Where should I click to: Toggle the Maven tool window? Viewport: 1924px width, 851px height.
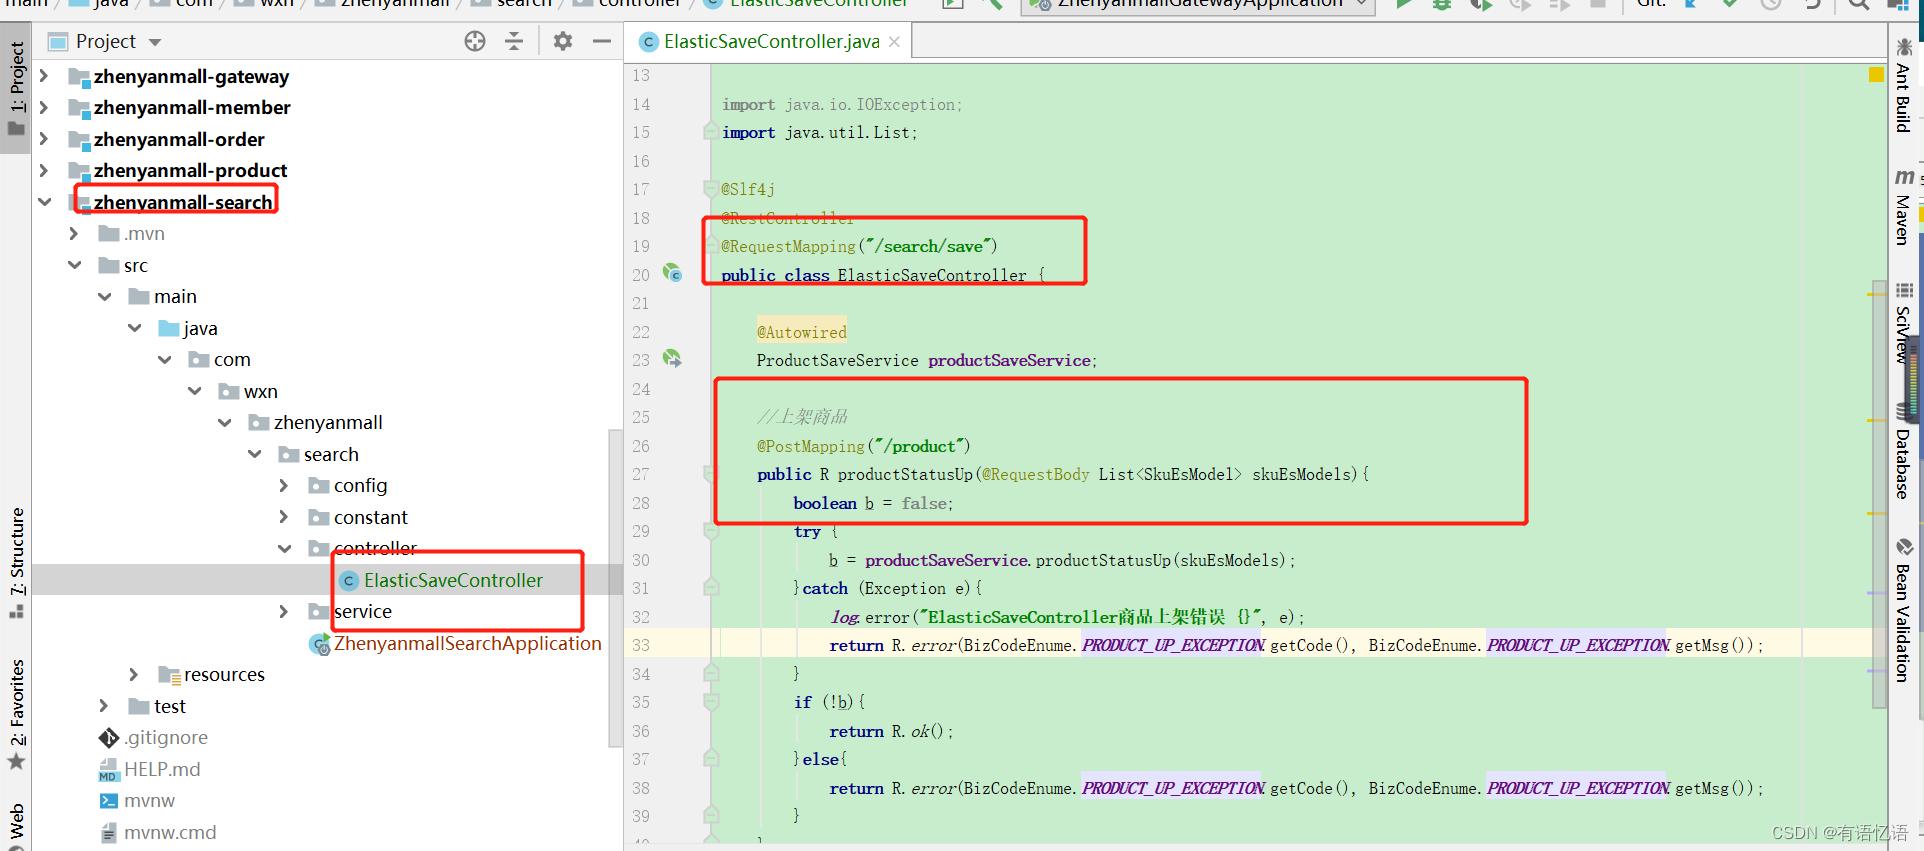point(1903,208)
